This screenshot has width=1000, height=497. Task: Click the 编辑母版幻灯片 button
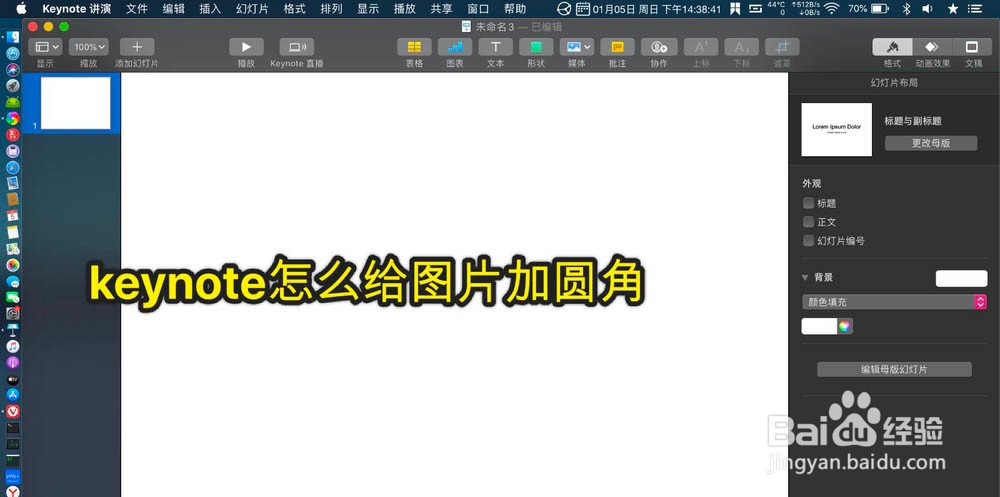pyautogui.click(x=894, y=369)
